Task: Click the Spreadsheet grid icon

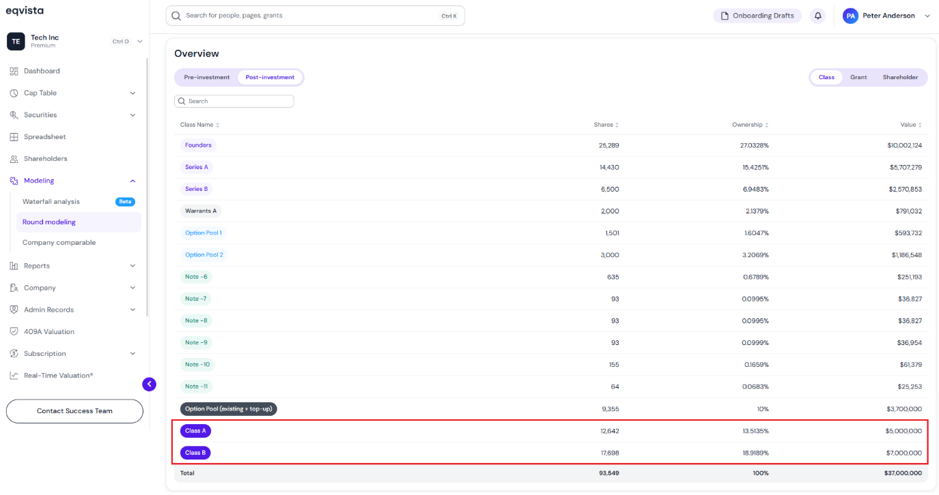Action: tap(14, 137)
